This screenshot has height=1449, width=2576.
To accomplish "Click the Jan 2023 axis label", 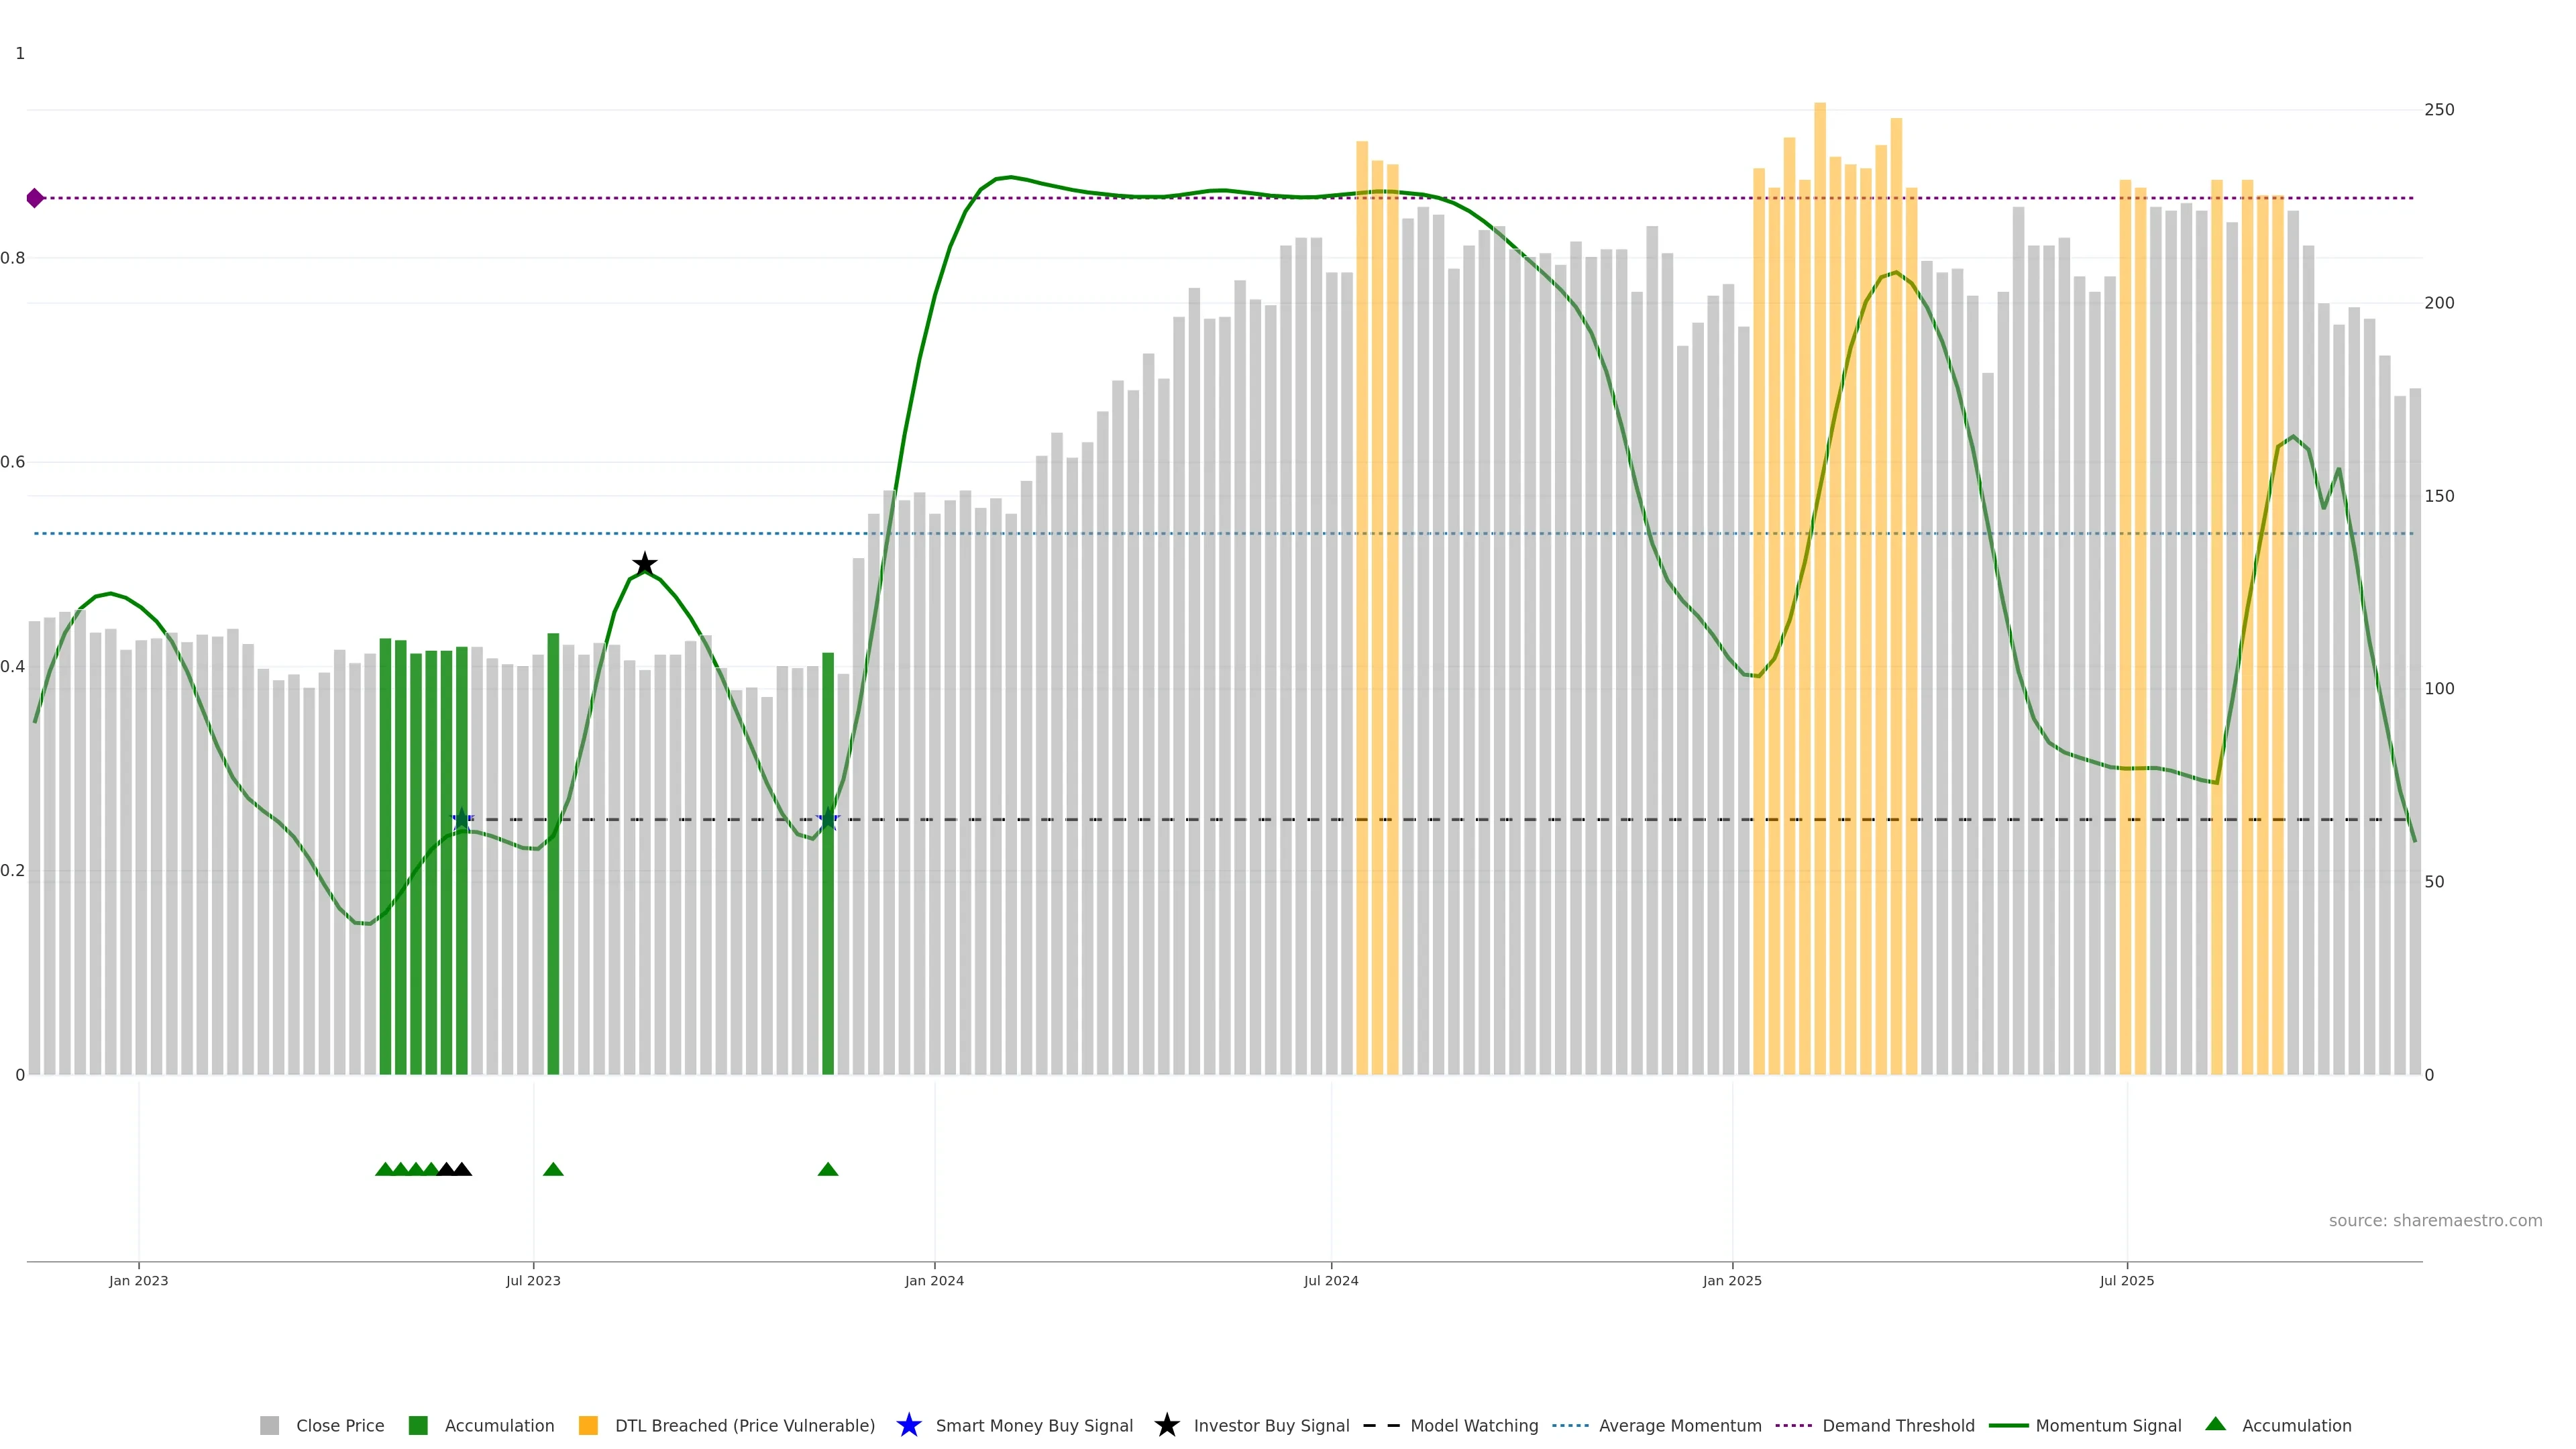I will click(139, 1280).
